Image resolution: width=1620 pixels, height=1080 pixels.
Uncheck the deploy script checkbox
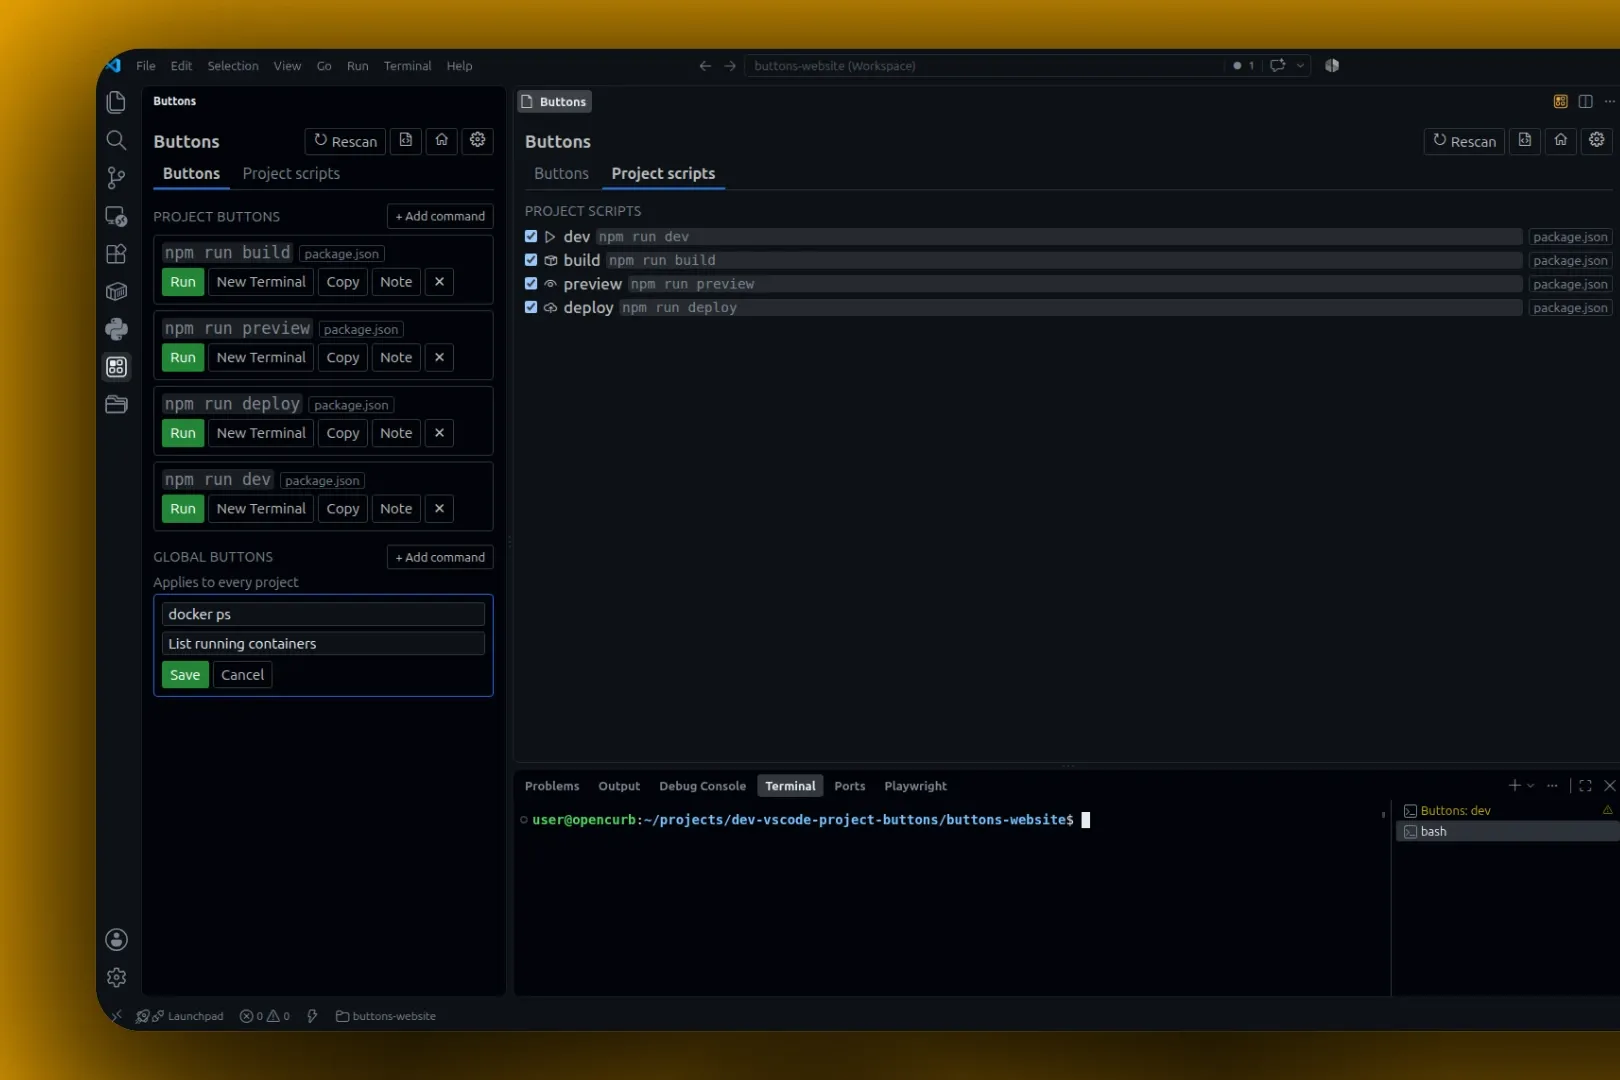pos(531,308)
